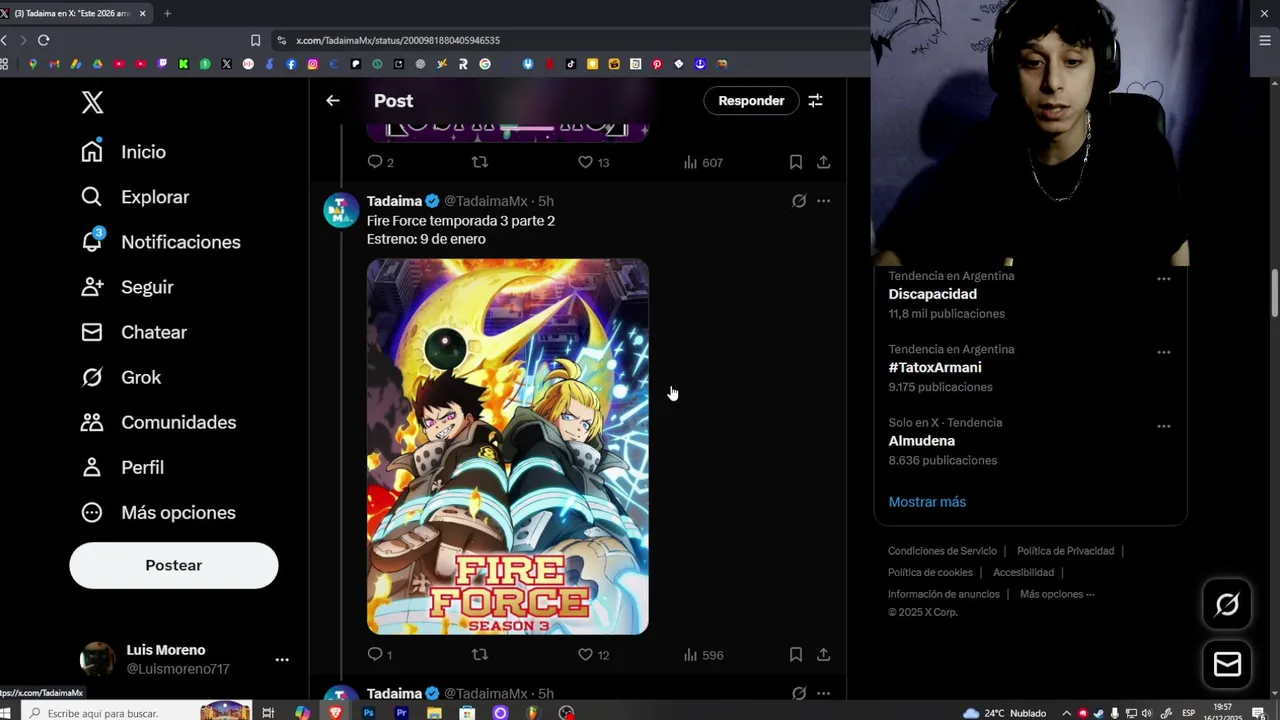Open the Discapacidad trending topic

click(x=932, y=294)
